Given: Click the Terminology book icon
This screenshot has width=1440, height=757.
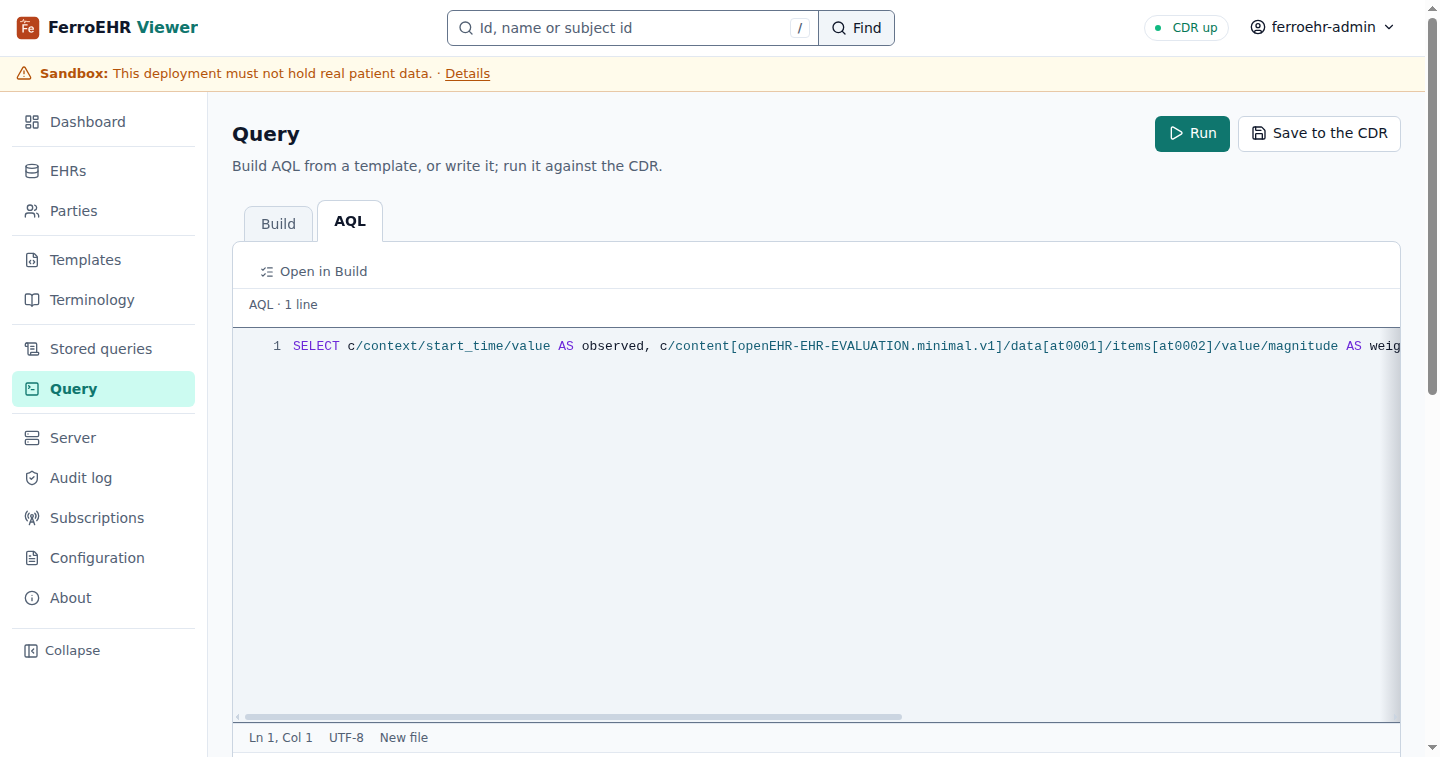Looking at the screenshot, I should [x=32, y=300].
